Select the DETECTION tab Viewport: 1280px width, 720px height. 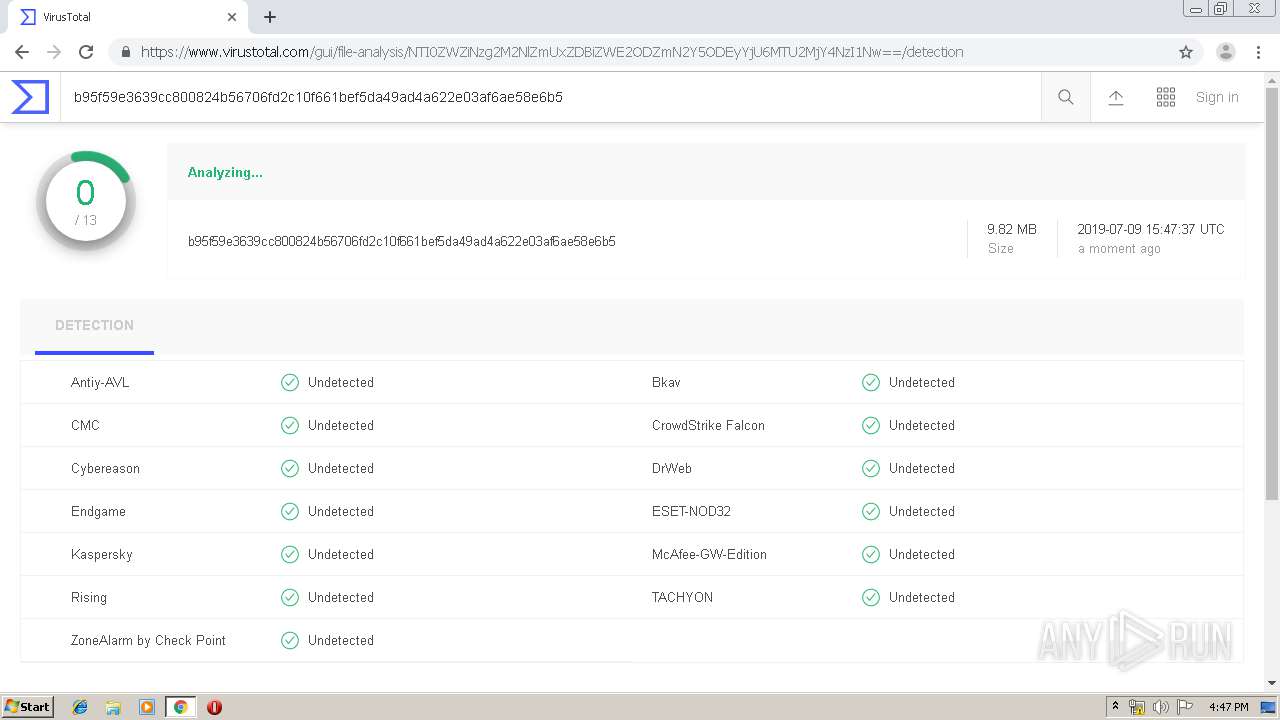(94, 325)
